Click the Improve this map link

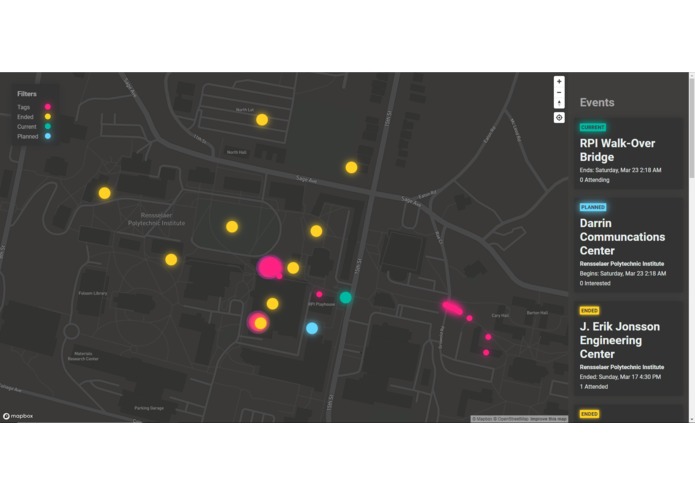549,419
